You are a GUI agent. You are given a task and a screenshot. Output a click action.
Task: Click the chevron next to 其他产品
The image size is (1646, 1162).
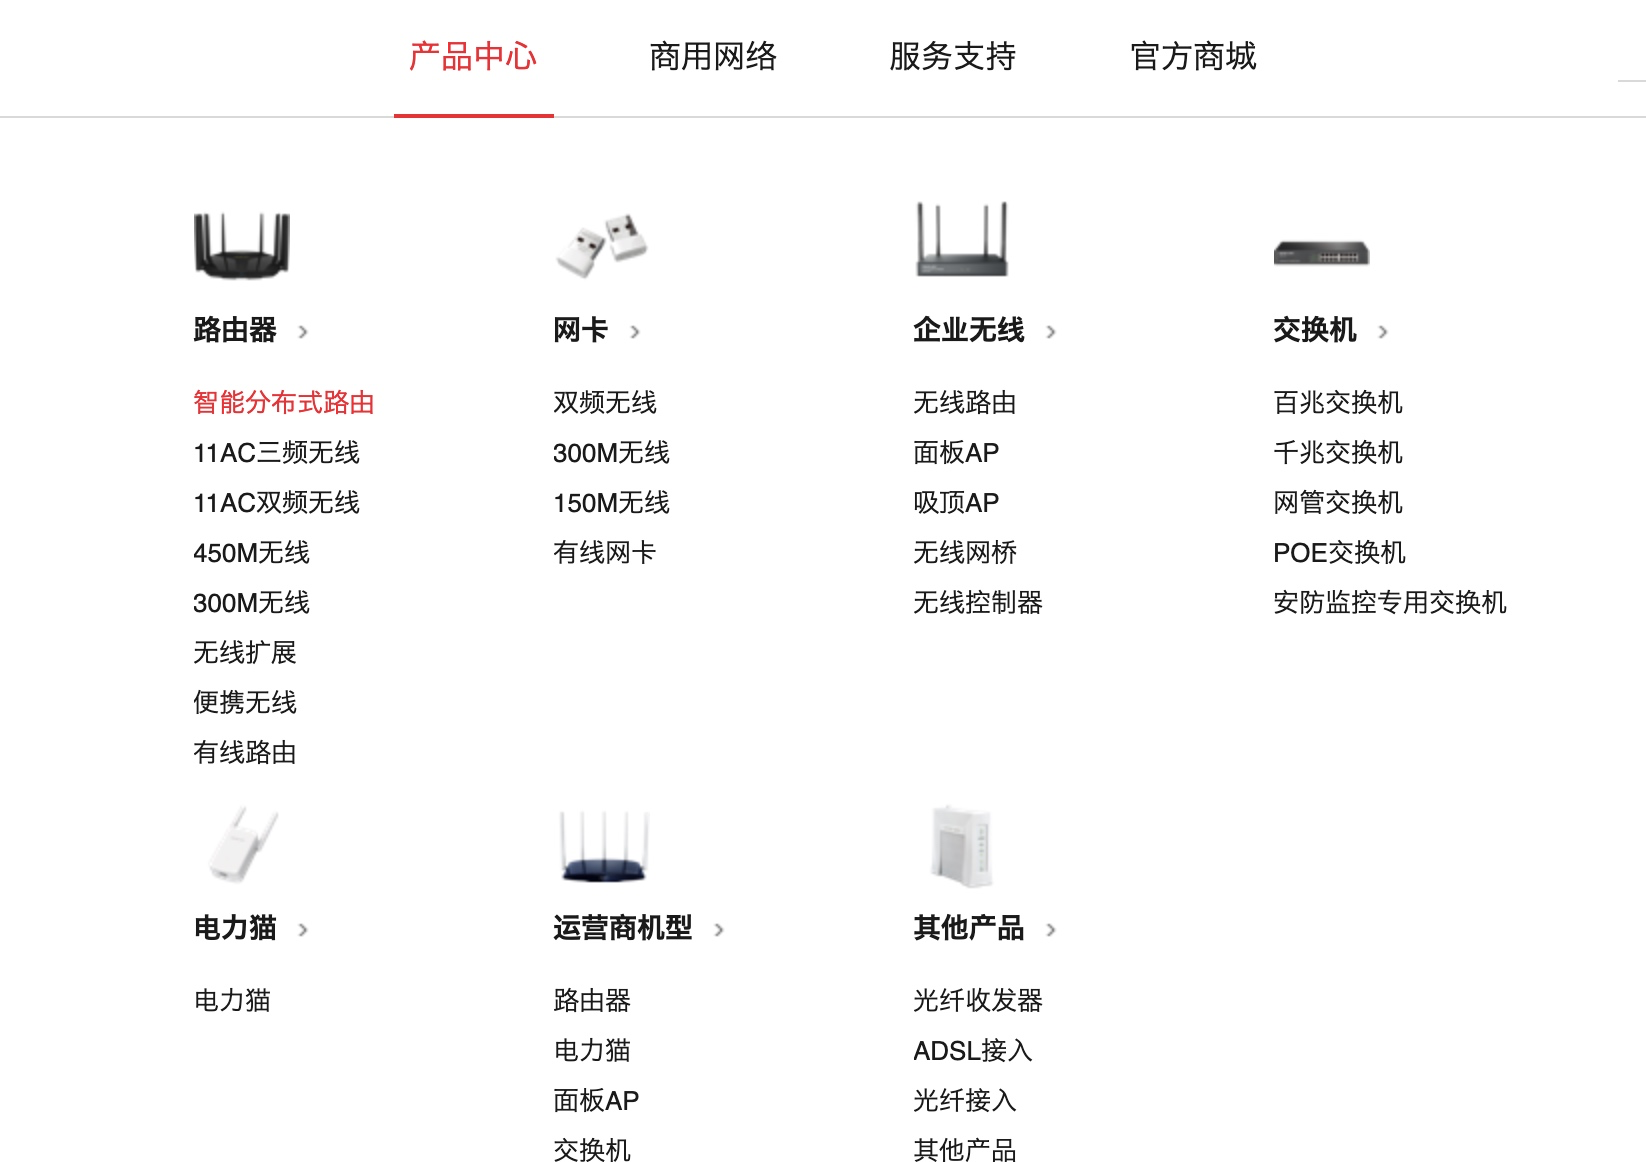point(1051,930)
